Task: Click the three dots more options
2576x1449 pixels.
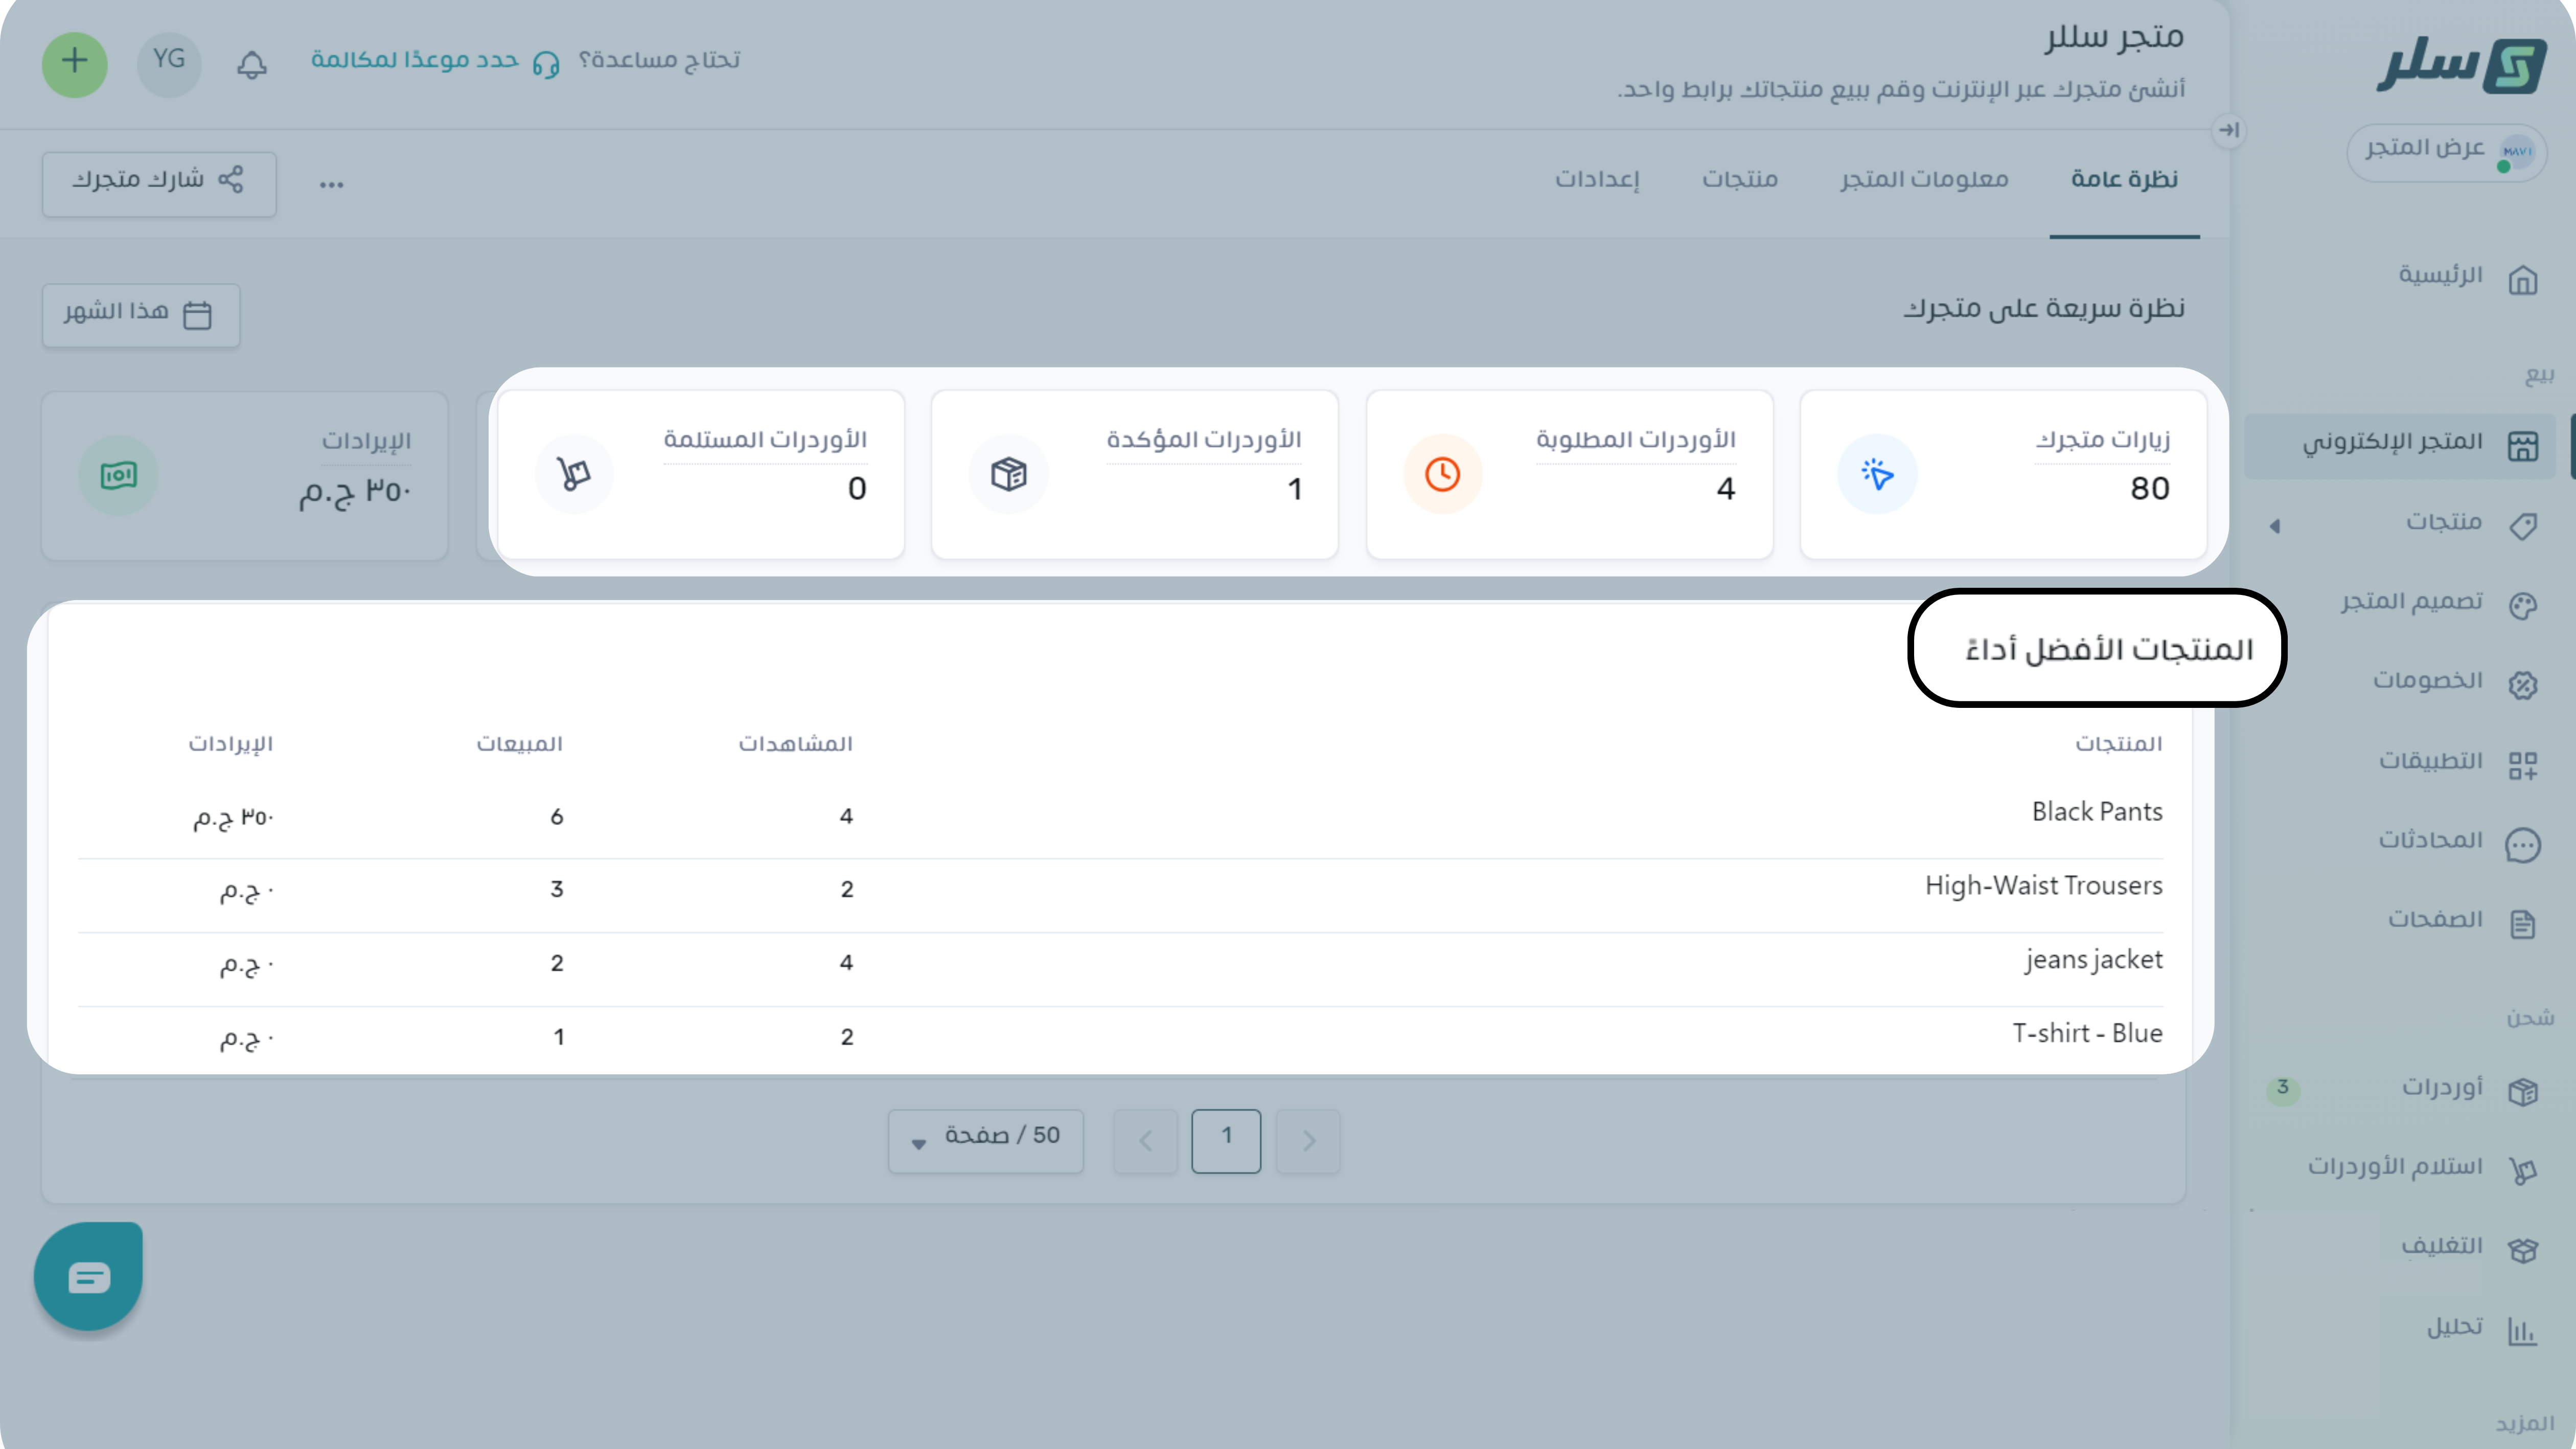Action: pyautogui.click(x=332, y=185)
